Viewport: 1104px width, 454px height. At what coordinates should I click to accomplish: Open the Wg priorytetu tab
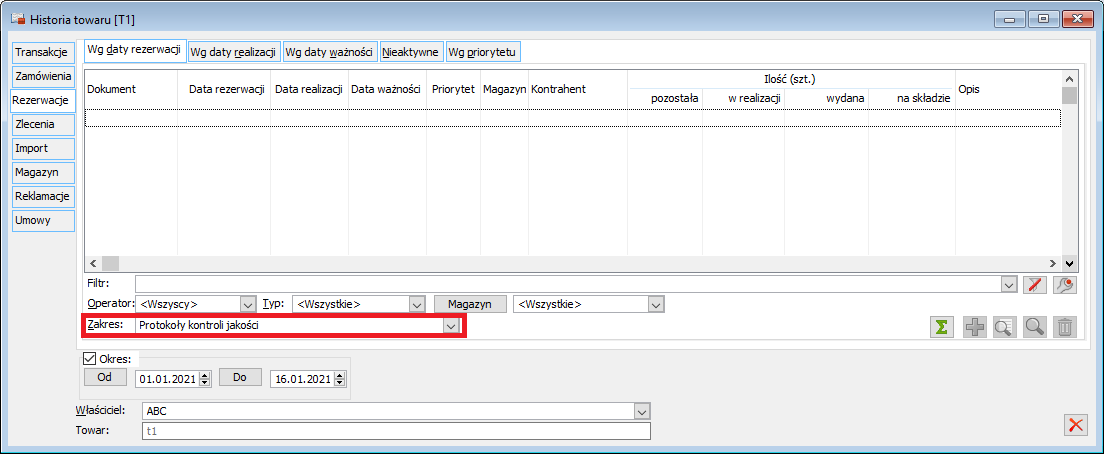pyautogui.click(x=483, y=51)
